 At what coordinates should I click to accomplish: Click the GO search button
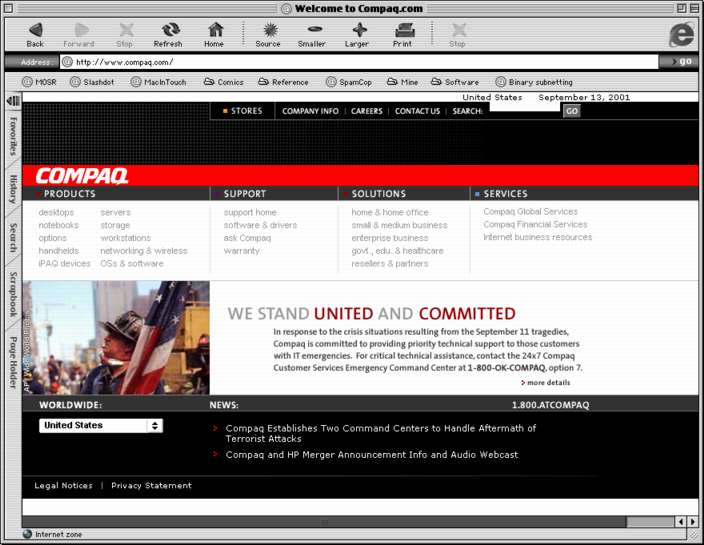571,111
